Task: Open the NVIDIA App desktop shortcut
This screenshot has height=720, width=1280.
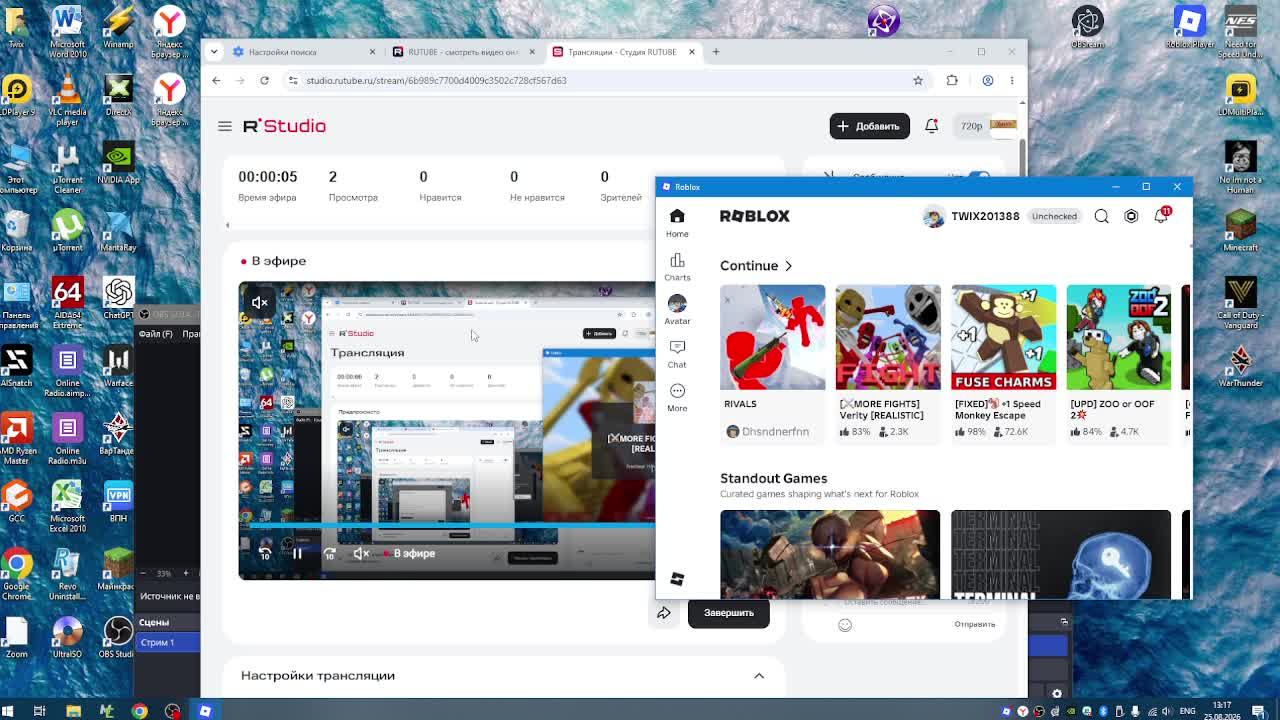Action: 118,164
